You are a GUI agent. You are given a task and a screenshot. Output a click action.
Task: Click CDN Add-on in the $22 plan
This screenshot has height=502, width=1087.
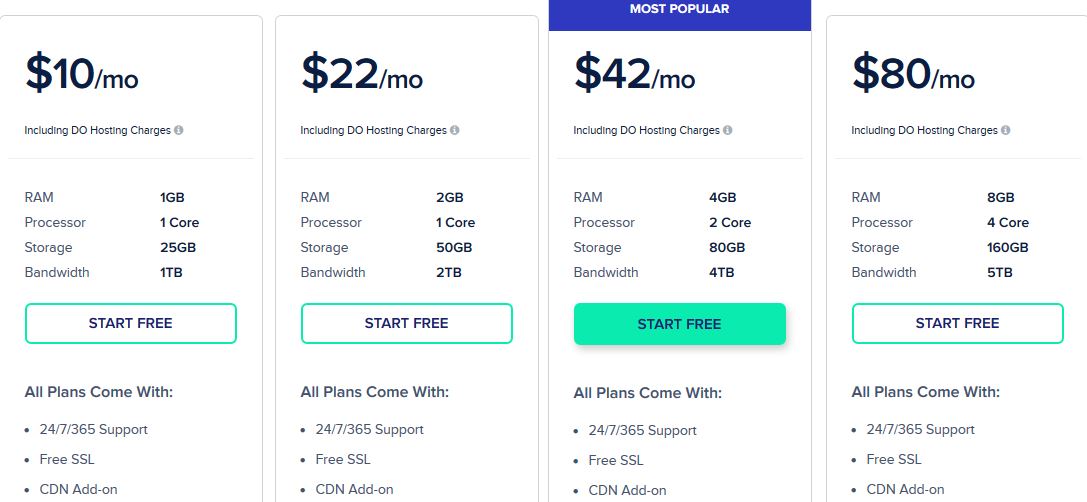click(354, 489)
